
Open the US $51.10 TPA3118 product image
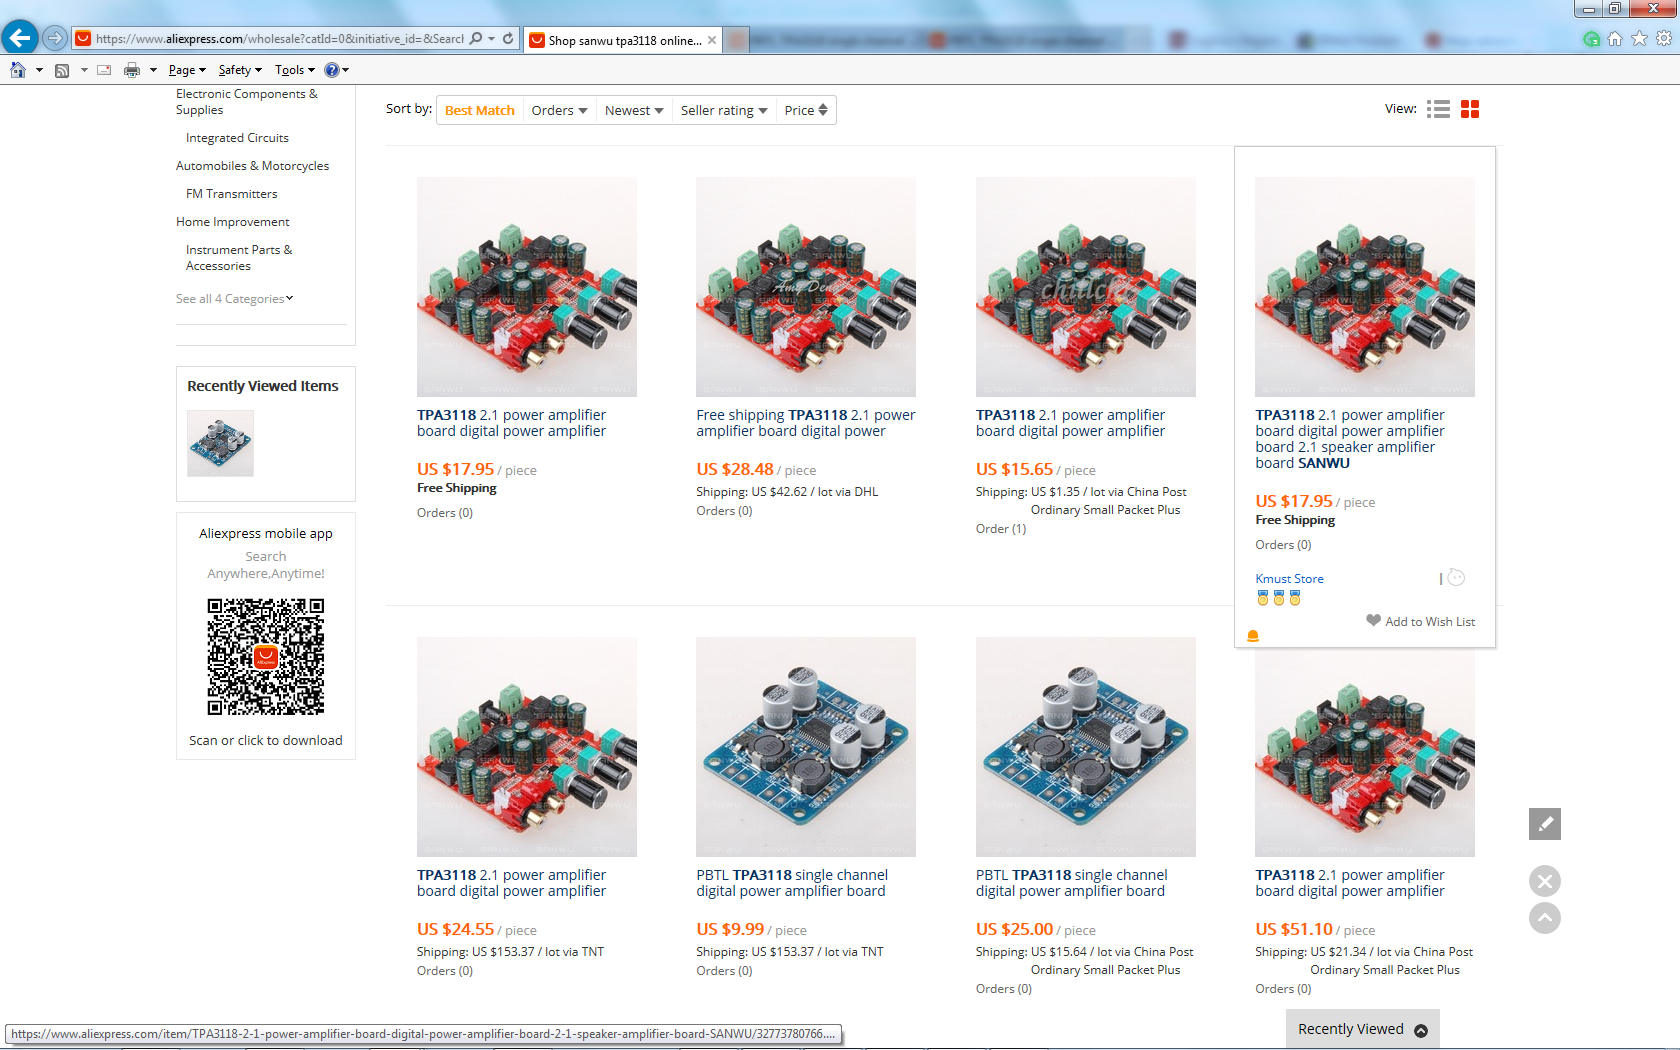point(1365,753)
